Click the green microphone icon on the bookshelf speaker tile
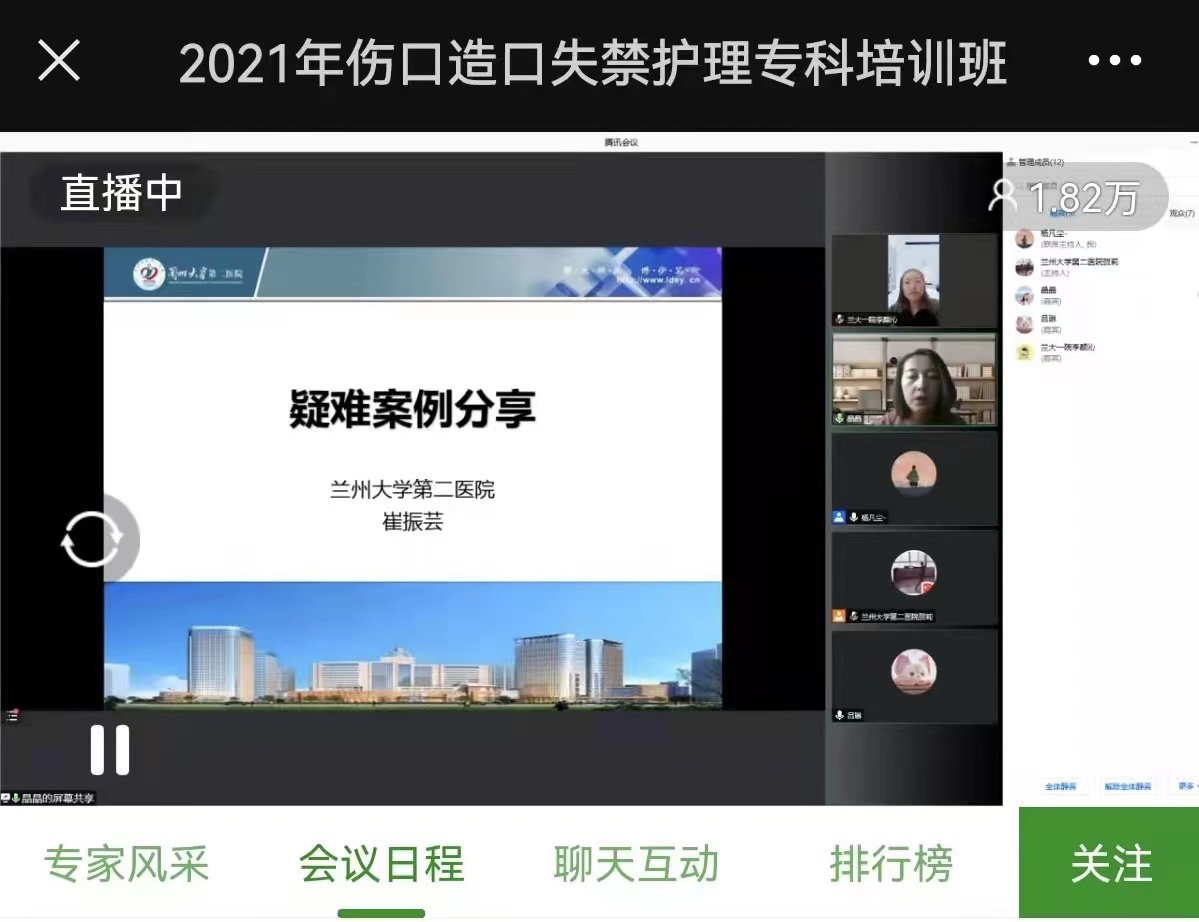This screenshot has width=1199, height=922. 840,418
